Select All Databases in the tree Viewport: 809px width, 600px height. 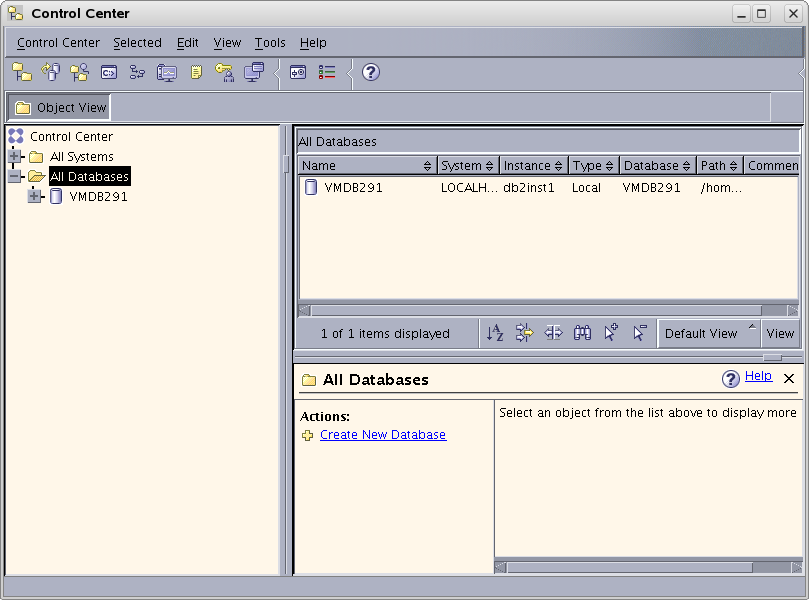[x=90, y=176]
